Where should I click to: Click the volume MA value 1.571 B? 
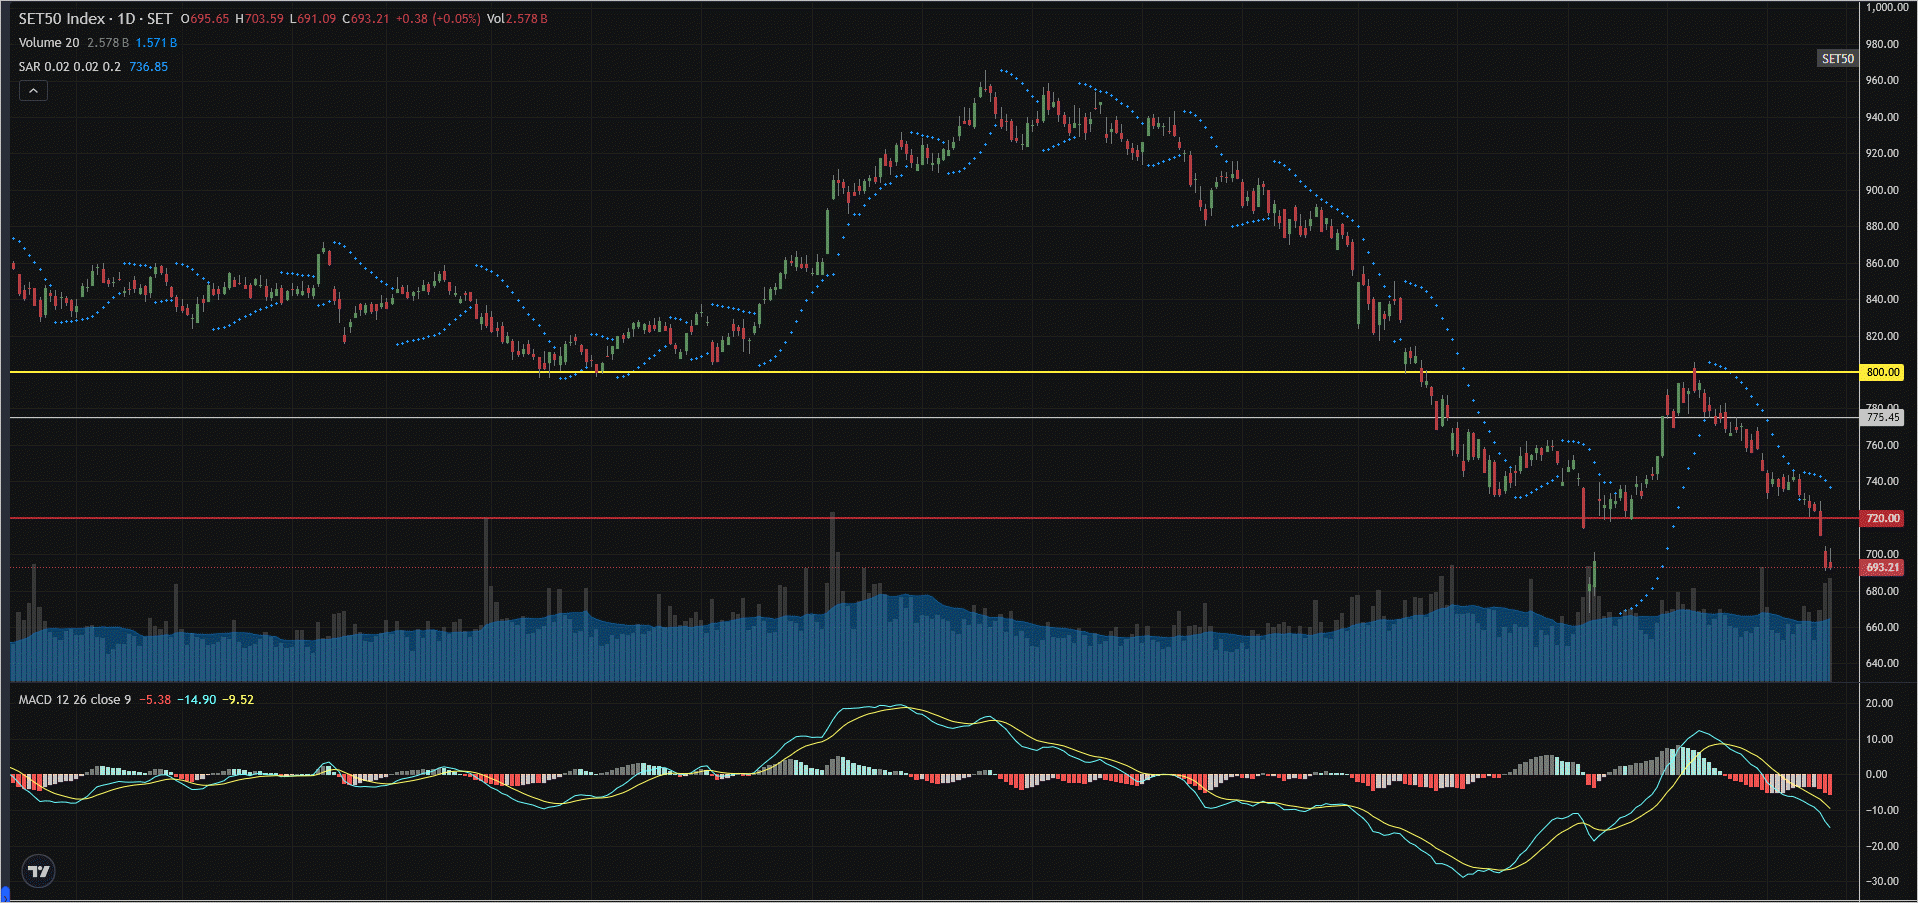click(156, 43)
